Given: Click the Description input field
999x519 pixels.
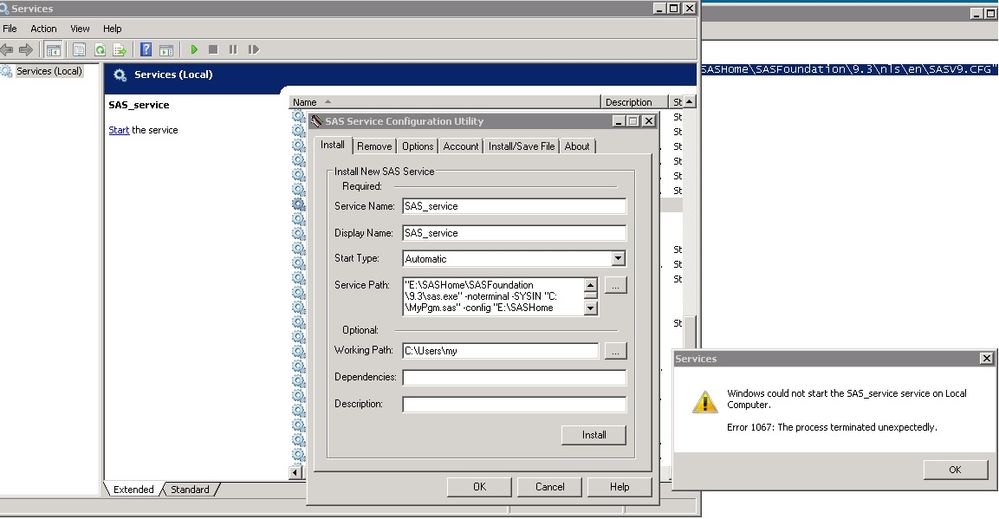Looking at the screenshot, I should (x=514, y=404).
